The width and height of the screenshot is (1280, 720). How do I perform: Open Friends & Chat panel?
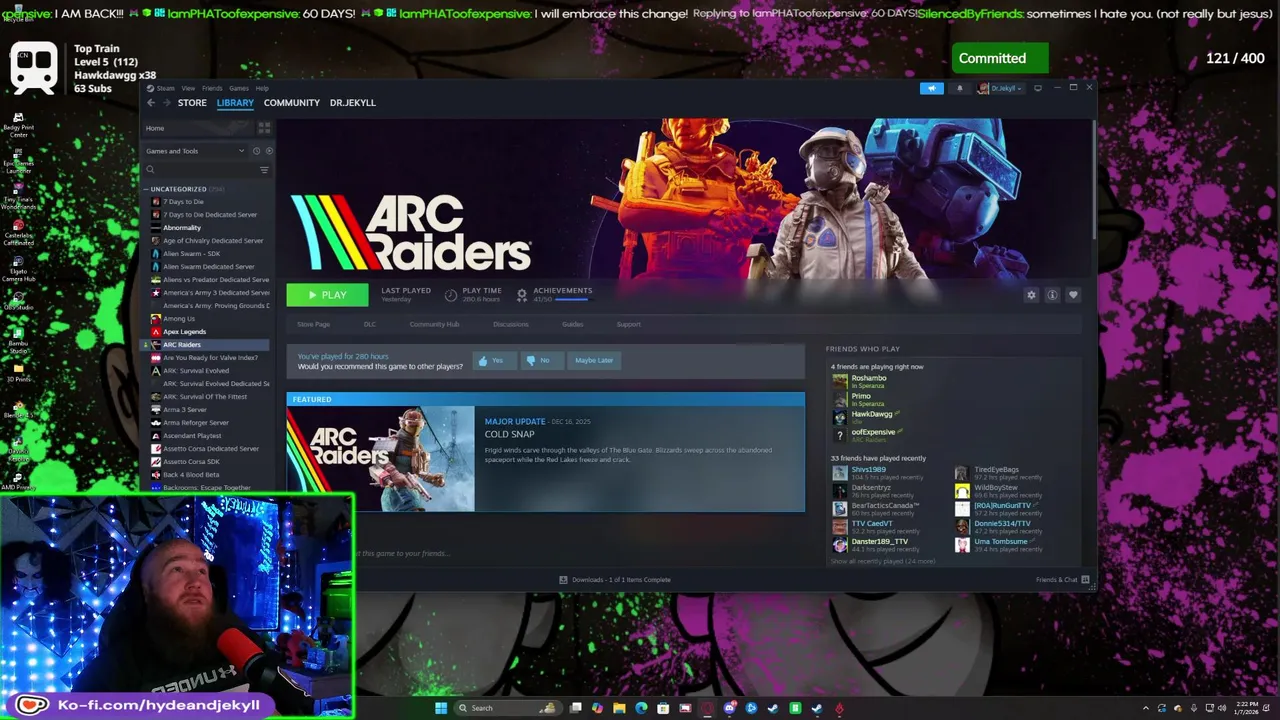click(1062, 580)
